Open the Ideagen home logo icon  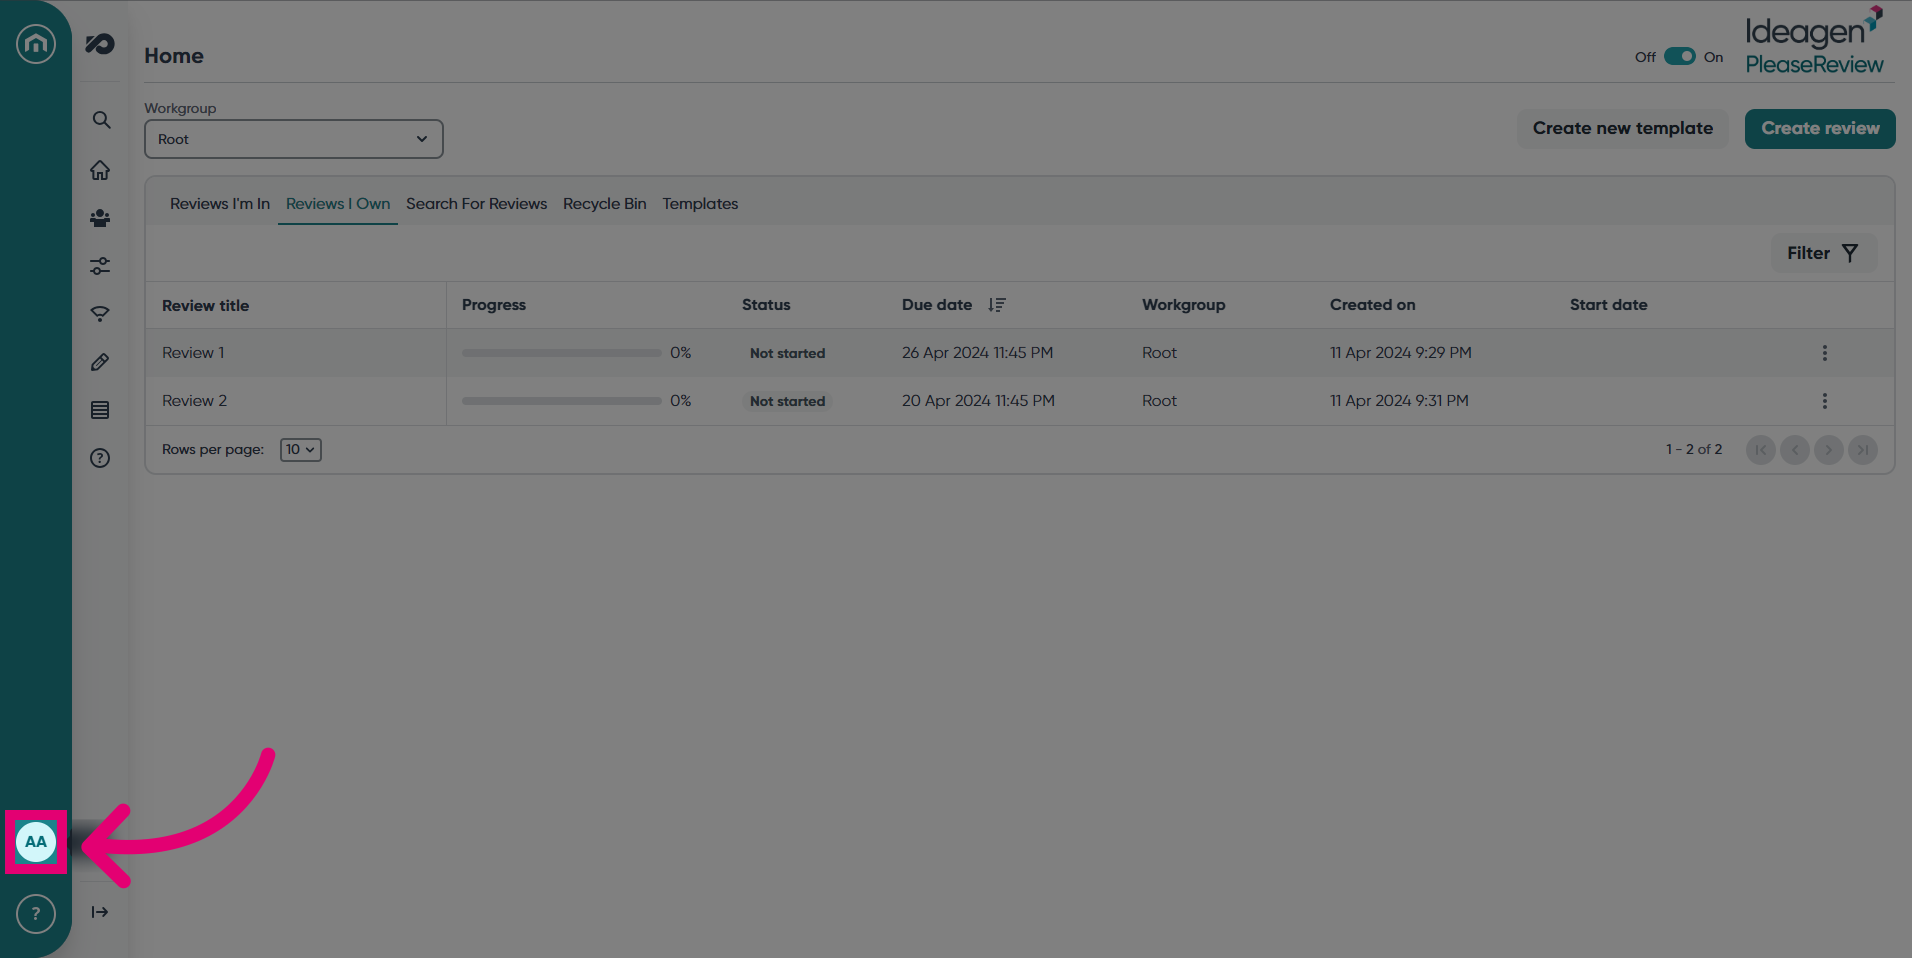tap(36, 44)
